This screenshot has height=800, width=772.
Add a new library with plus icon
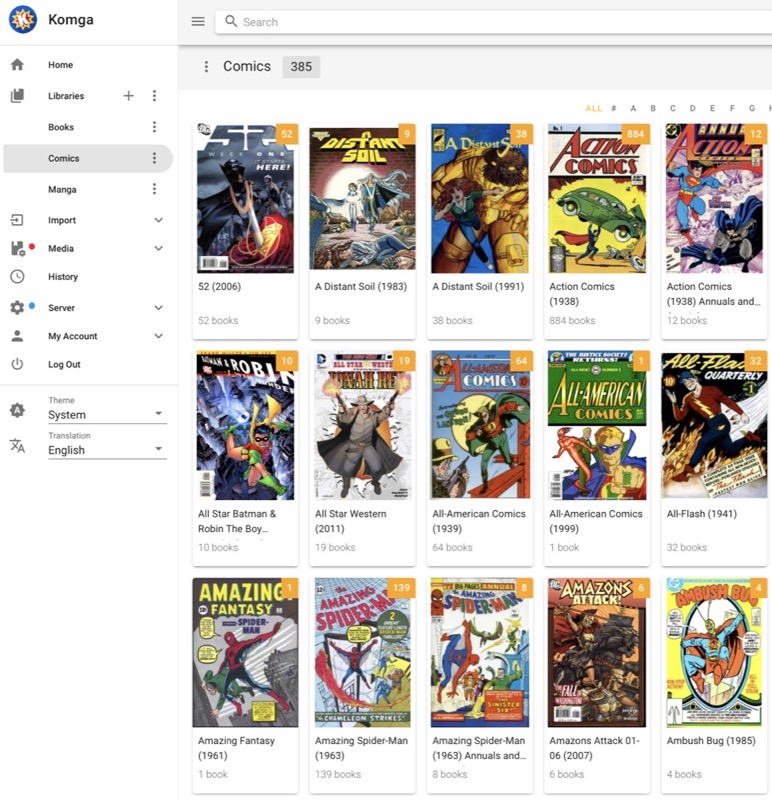click(x=128, y=96)
